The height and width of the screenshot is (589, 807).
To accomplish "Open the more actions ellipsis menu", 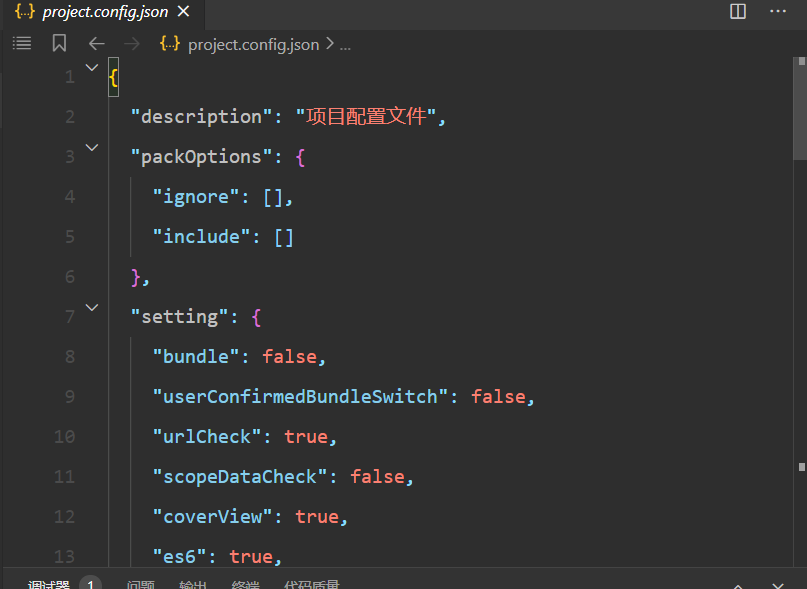I will tap(778, 11).
